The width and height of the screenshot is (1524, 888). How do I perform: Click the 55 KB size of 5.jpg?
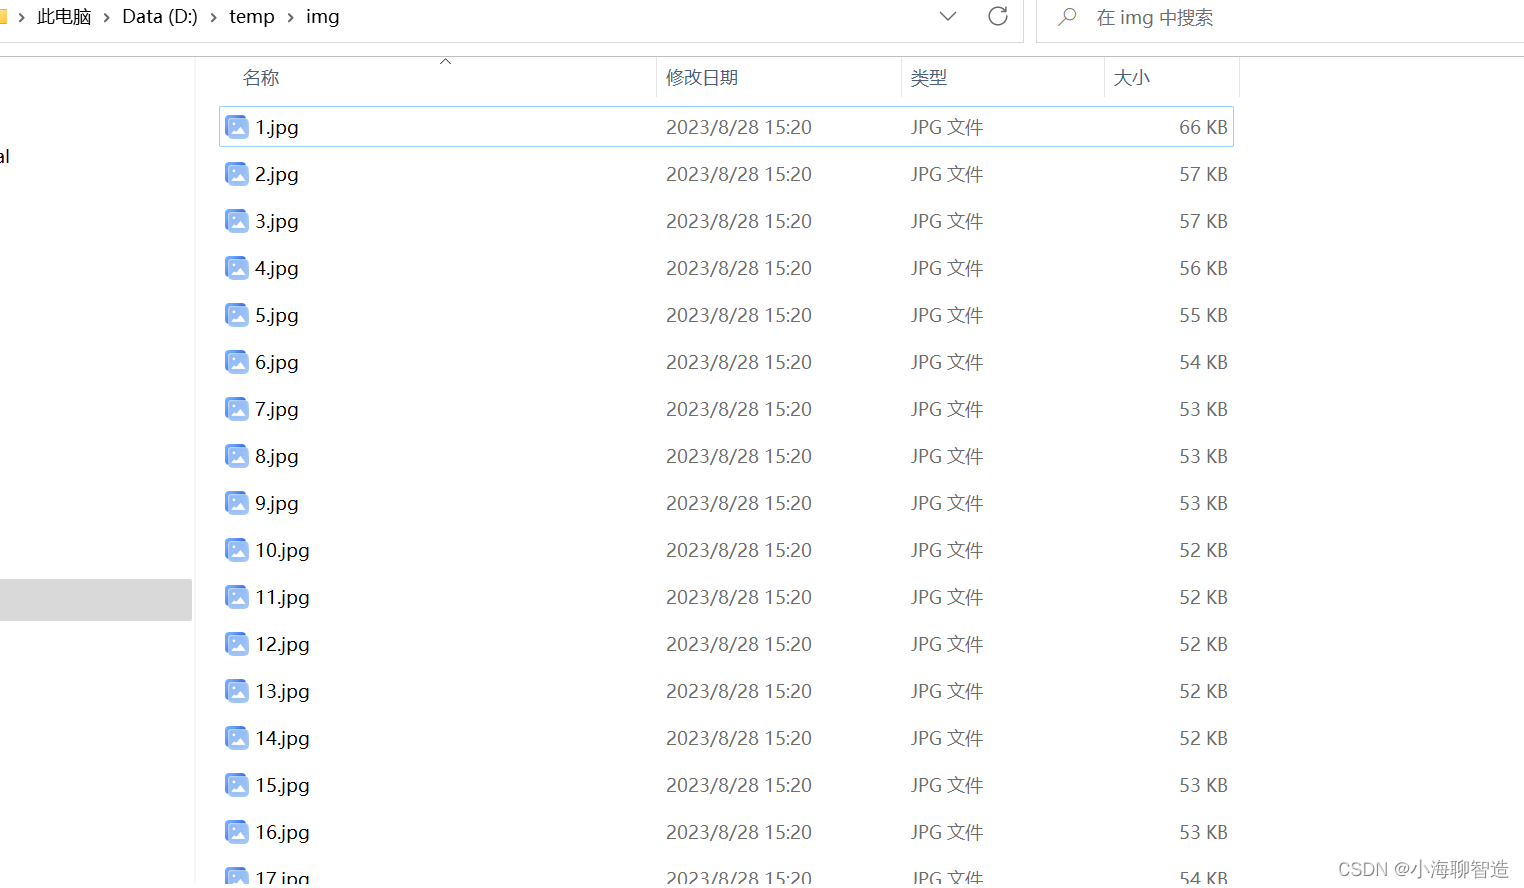[1203, 315]
